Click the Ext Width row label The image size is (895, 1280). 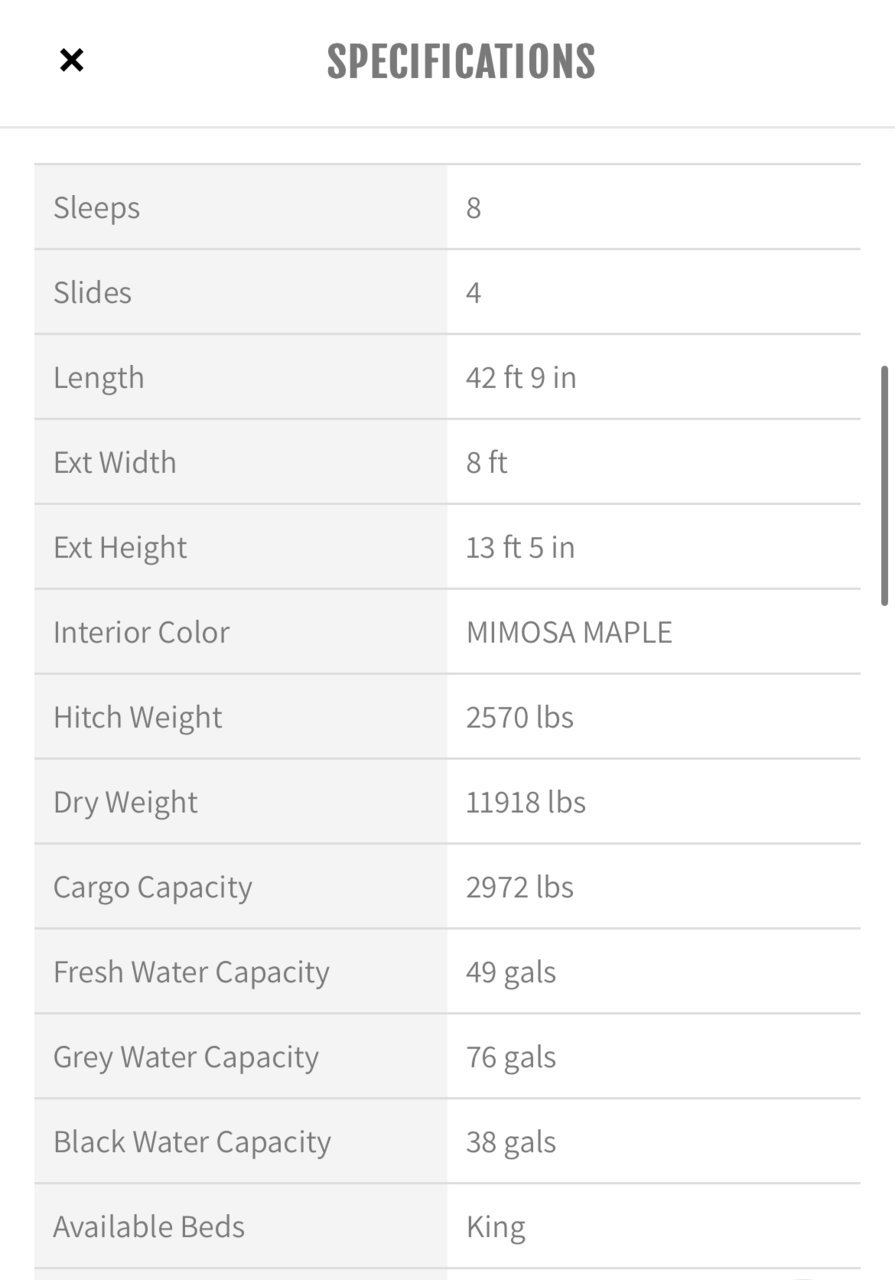point(115,463)
